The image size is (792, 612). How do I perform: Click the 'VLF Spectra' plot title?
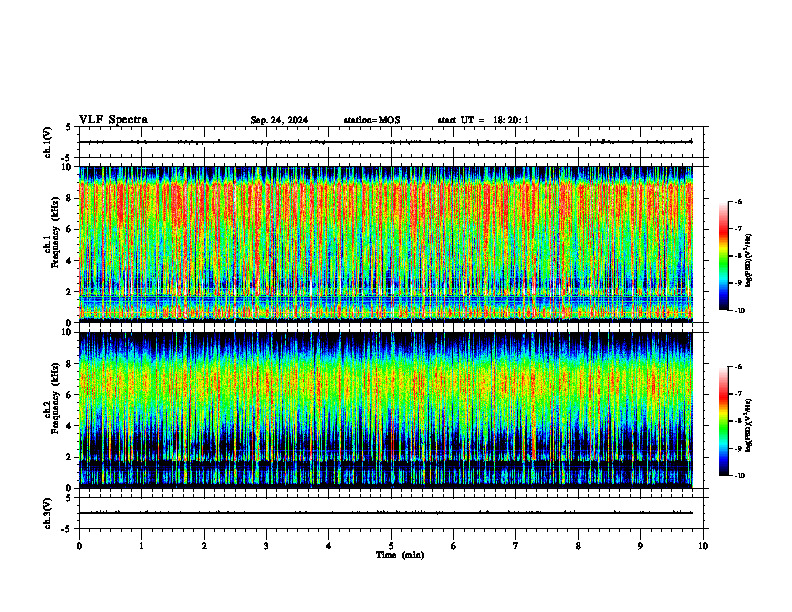point(113,120)
